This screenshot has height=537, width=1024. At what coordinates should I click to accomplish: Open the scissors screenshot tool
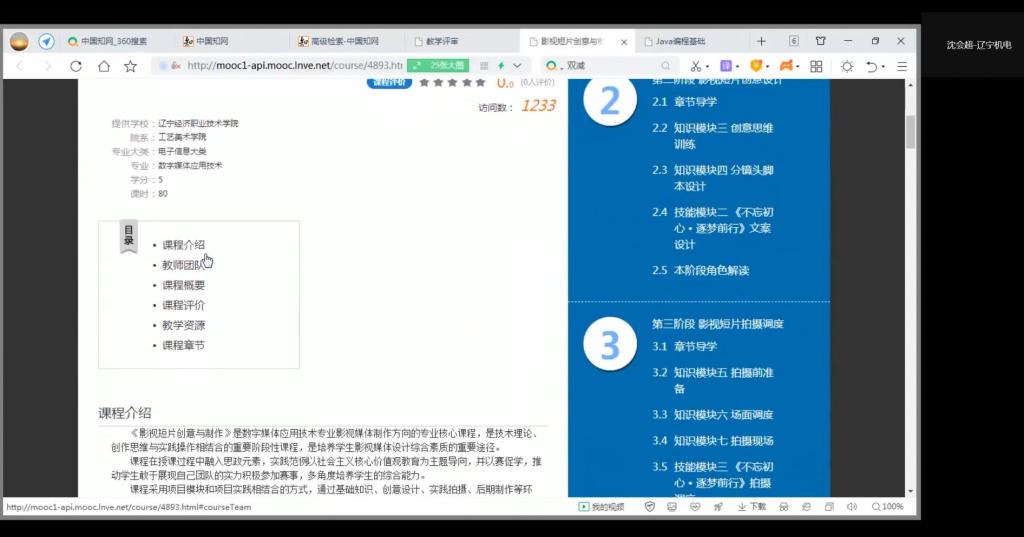click(695, 66)
